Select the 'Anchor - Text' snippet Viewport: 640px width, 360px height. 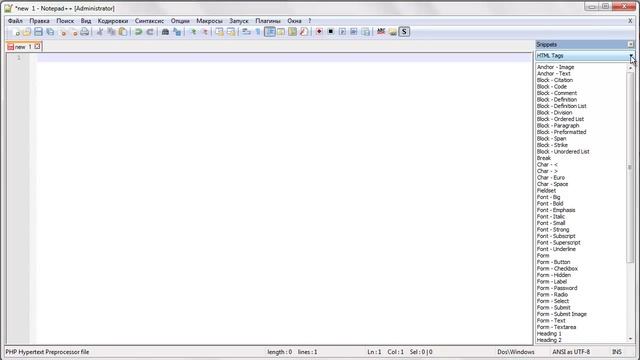click(553, 73)
